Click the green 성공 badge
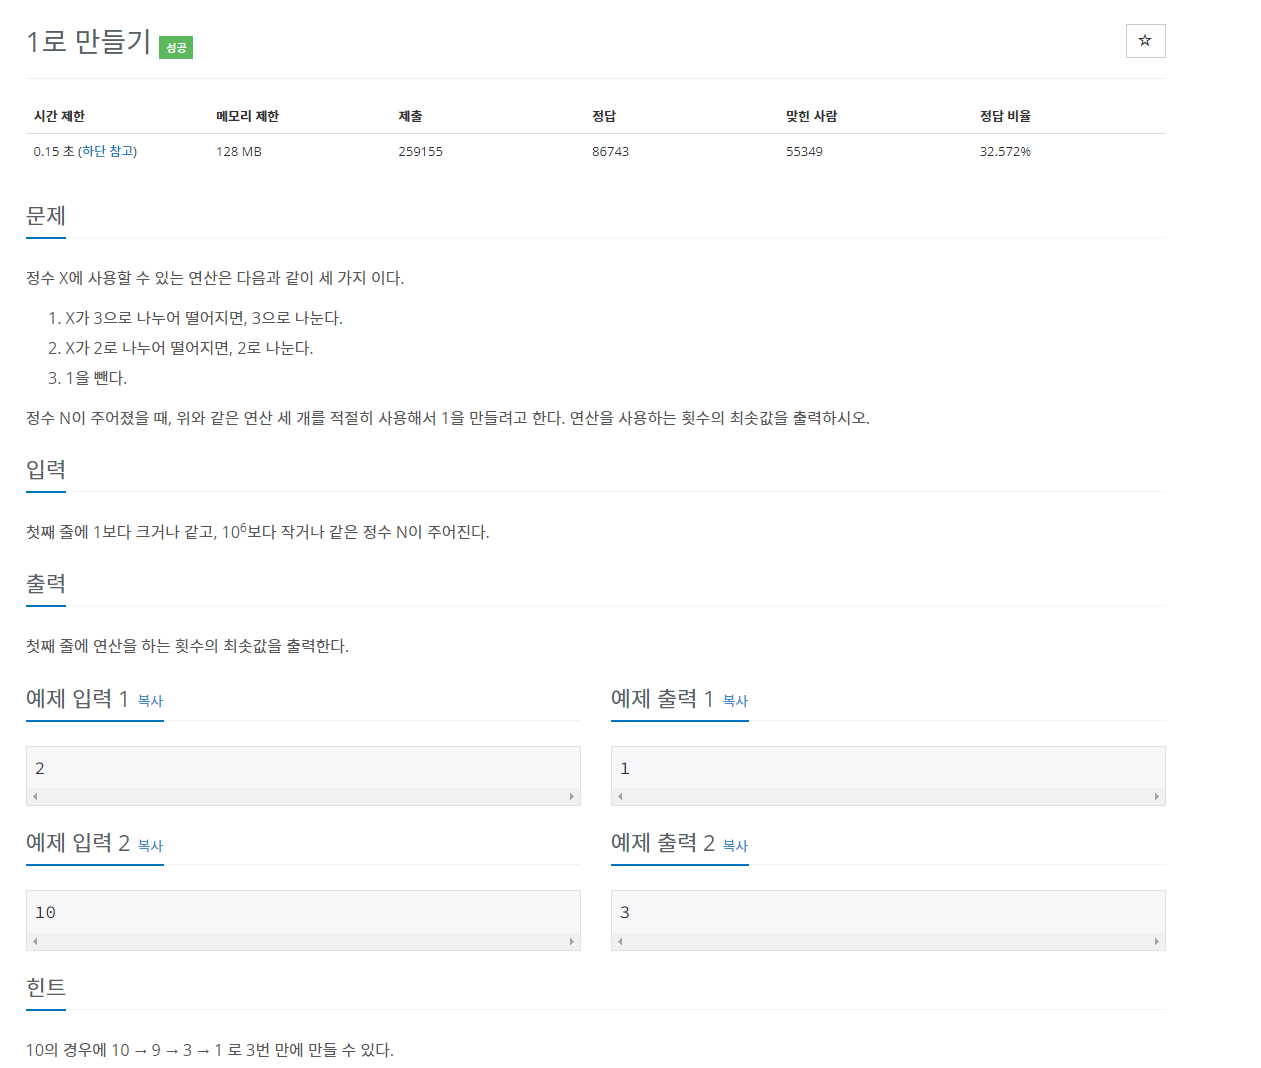Image resolution: width=1261 pixels, height=1068 pixels. click(x=176, y=47)
